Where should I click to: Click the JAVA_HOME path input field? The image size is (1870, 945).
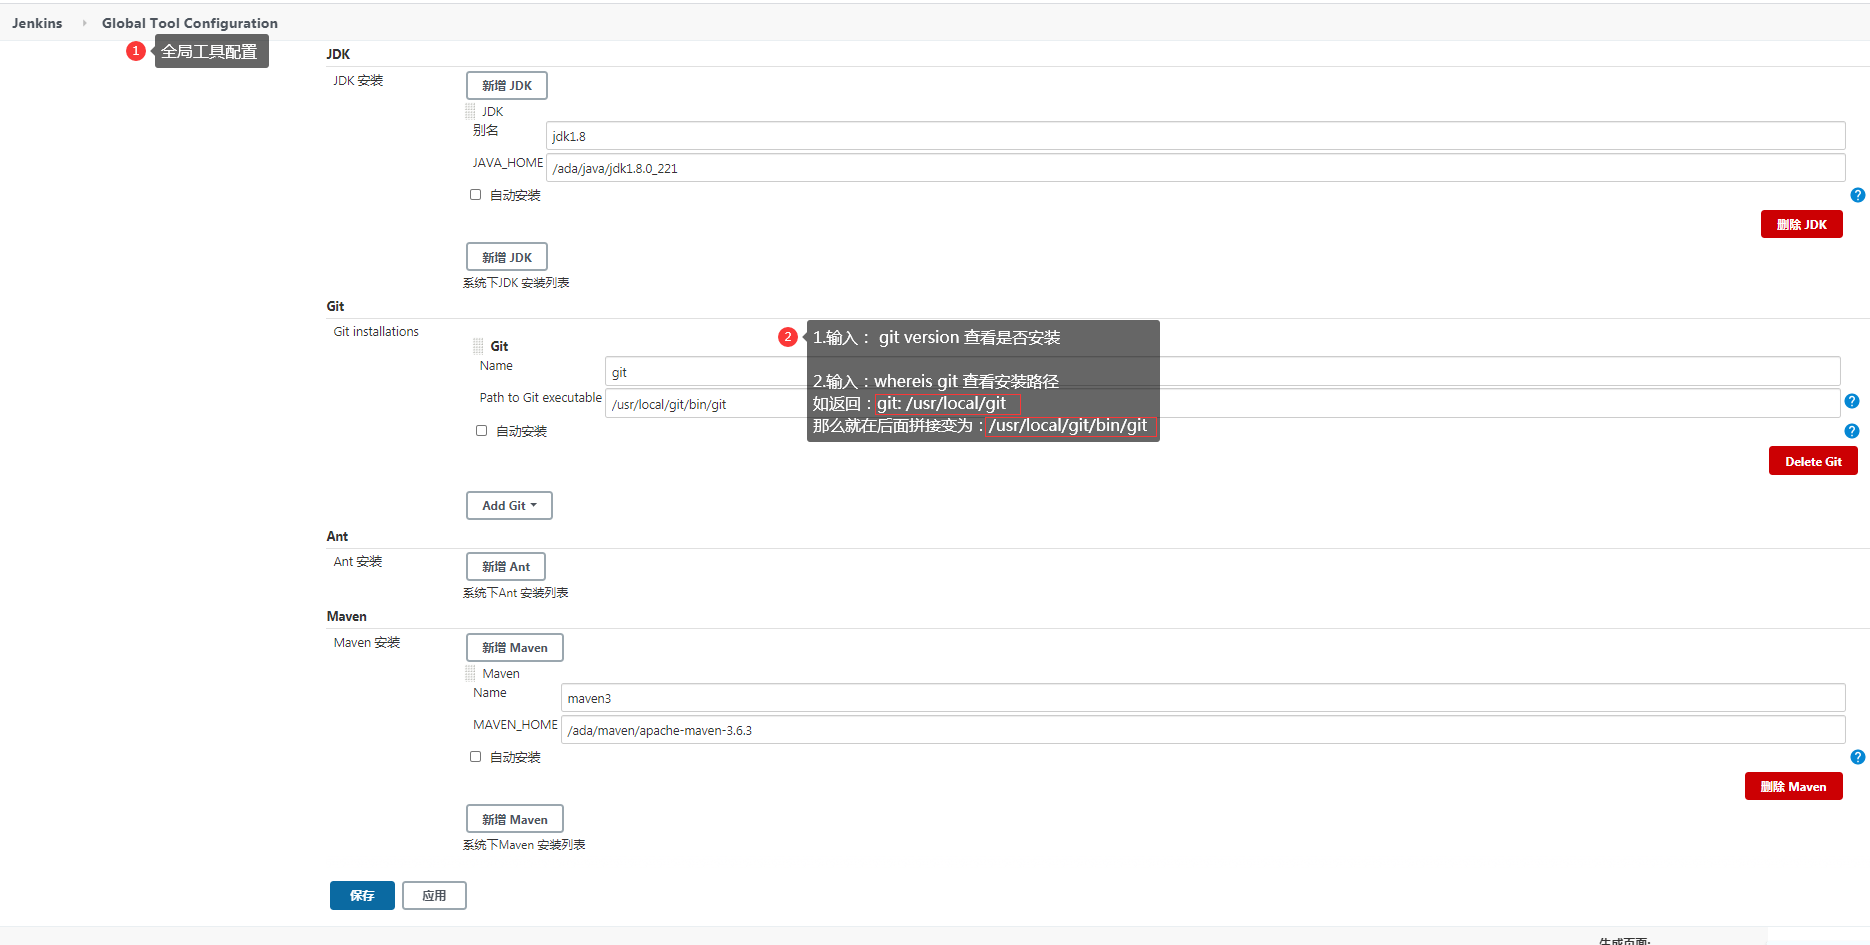(x=1195, y=168)
